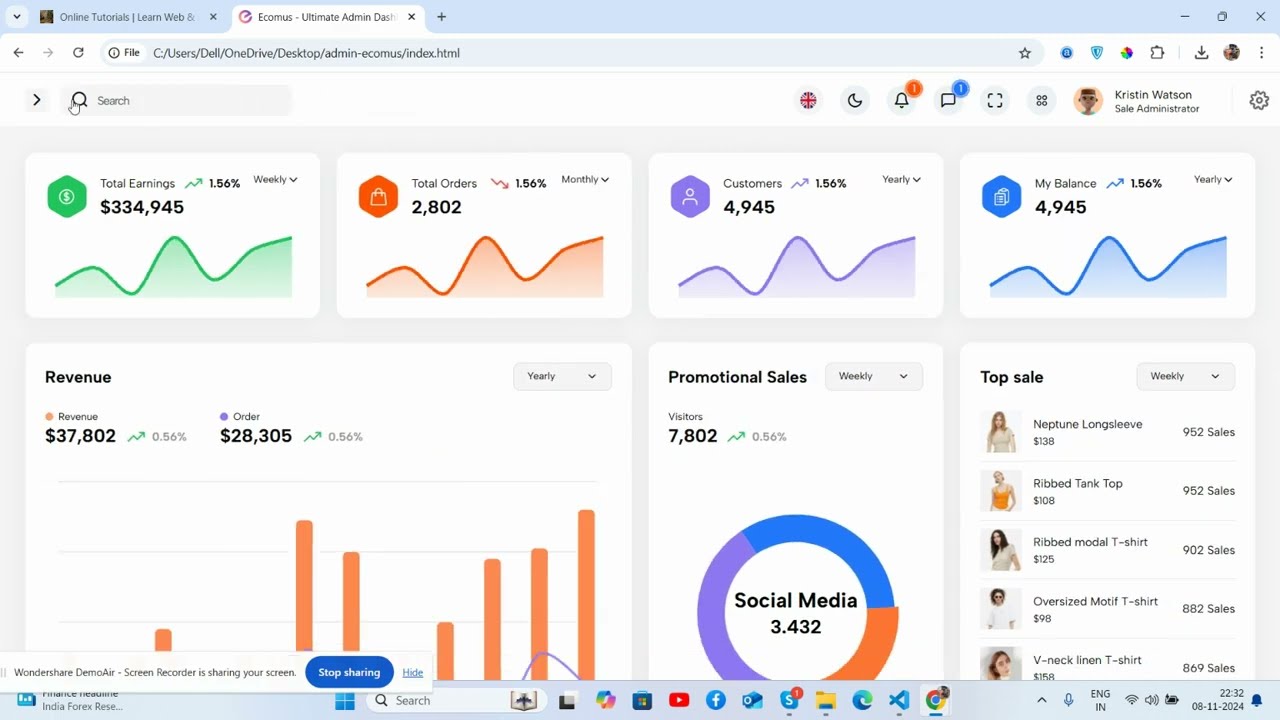Open Weekly dropdown on Total Earnings card

click(275, 180)
